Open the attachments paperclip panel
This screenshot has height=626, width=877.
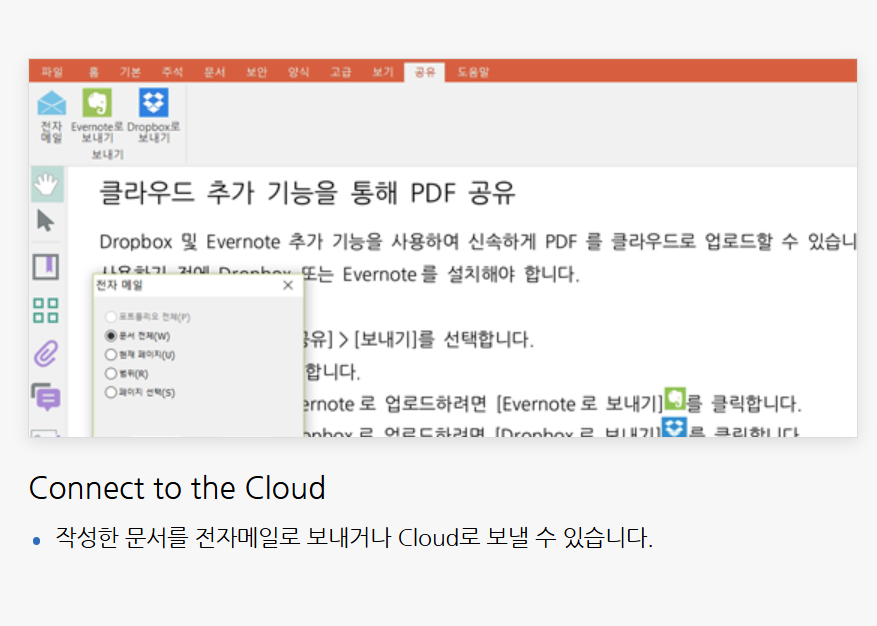[46, 354]
